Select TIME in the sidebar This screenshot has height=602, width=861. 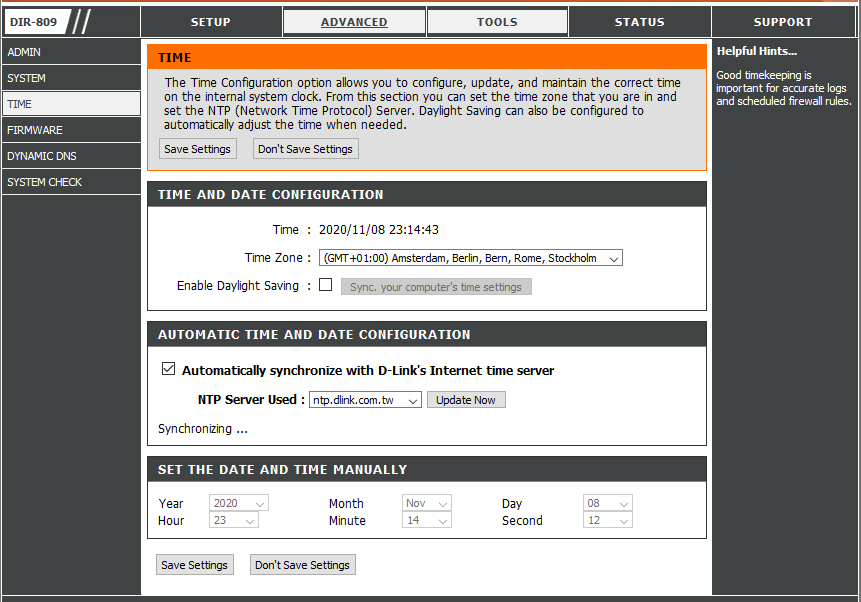pos(71,104)
